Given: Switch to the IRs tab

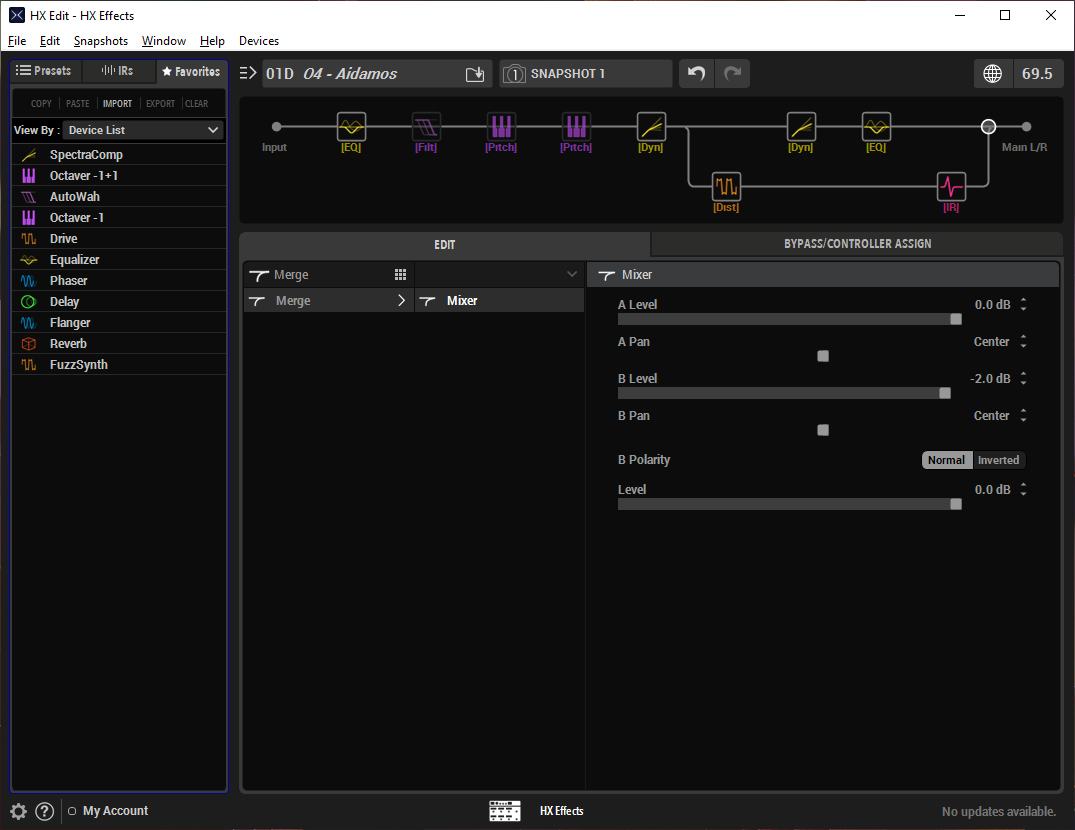Looking at the screenshot, I should [x=118, y=71].
